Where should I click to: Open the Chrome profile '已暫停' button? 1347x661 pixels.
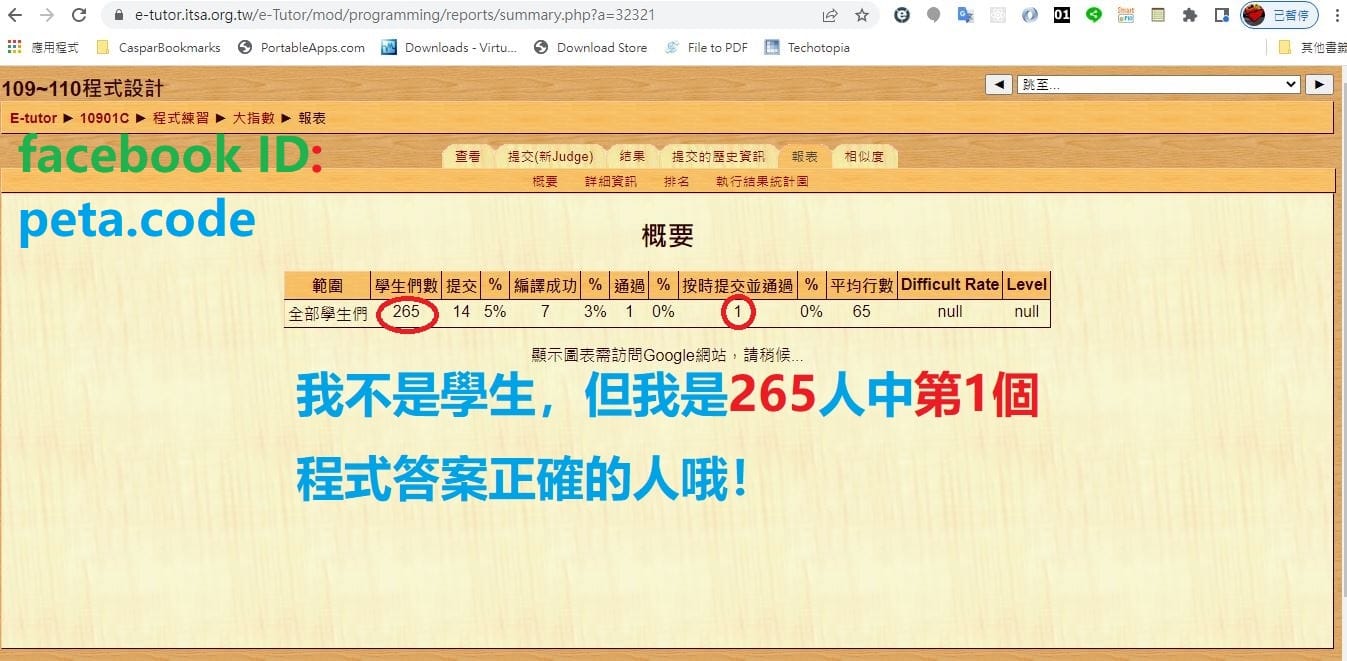(x=1279, y=16)
